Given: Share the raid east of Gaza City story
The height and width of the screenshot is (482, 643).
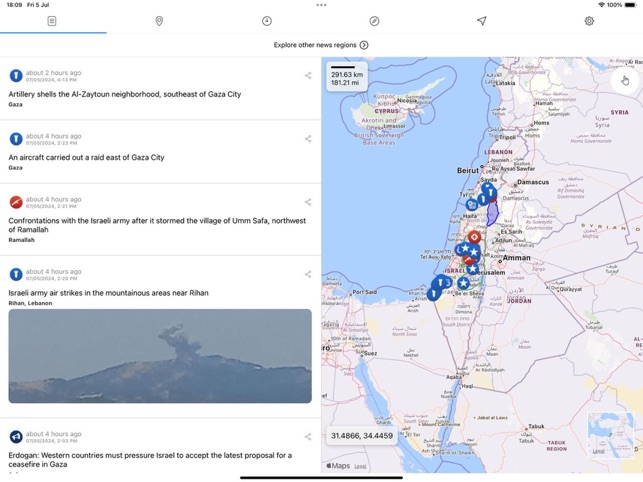Looking at the screenshot, I should (308, 139).
